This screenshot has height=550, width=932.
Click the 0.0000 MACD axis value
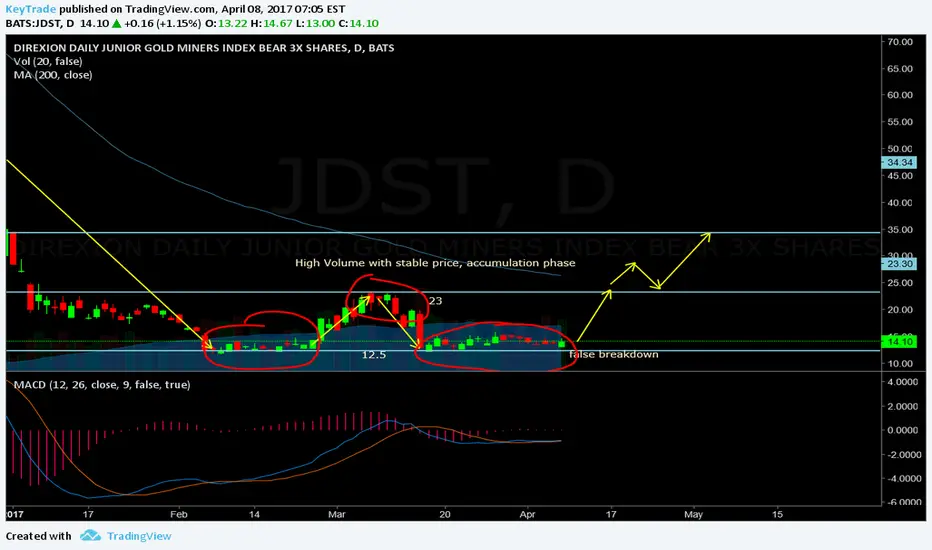(x=902, y=430)
